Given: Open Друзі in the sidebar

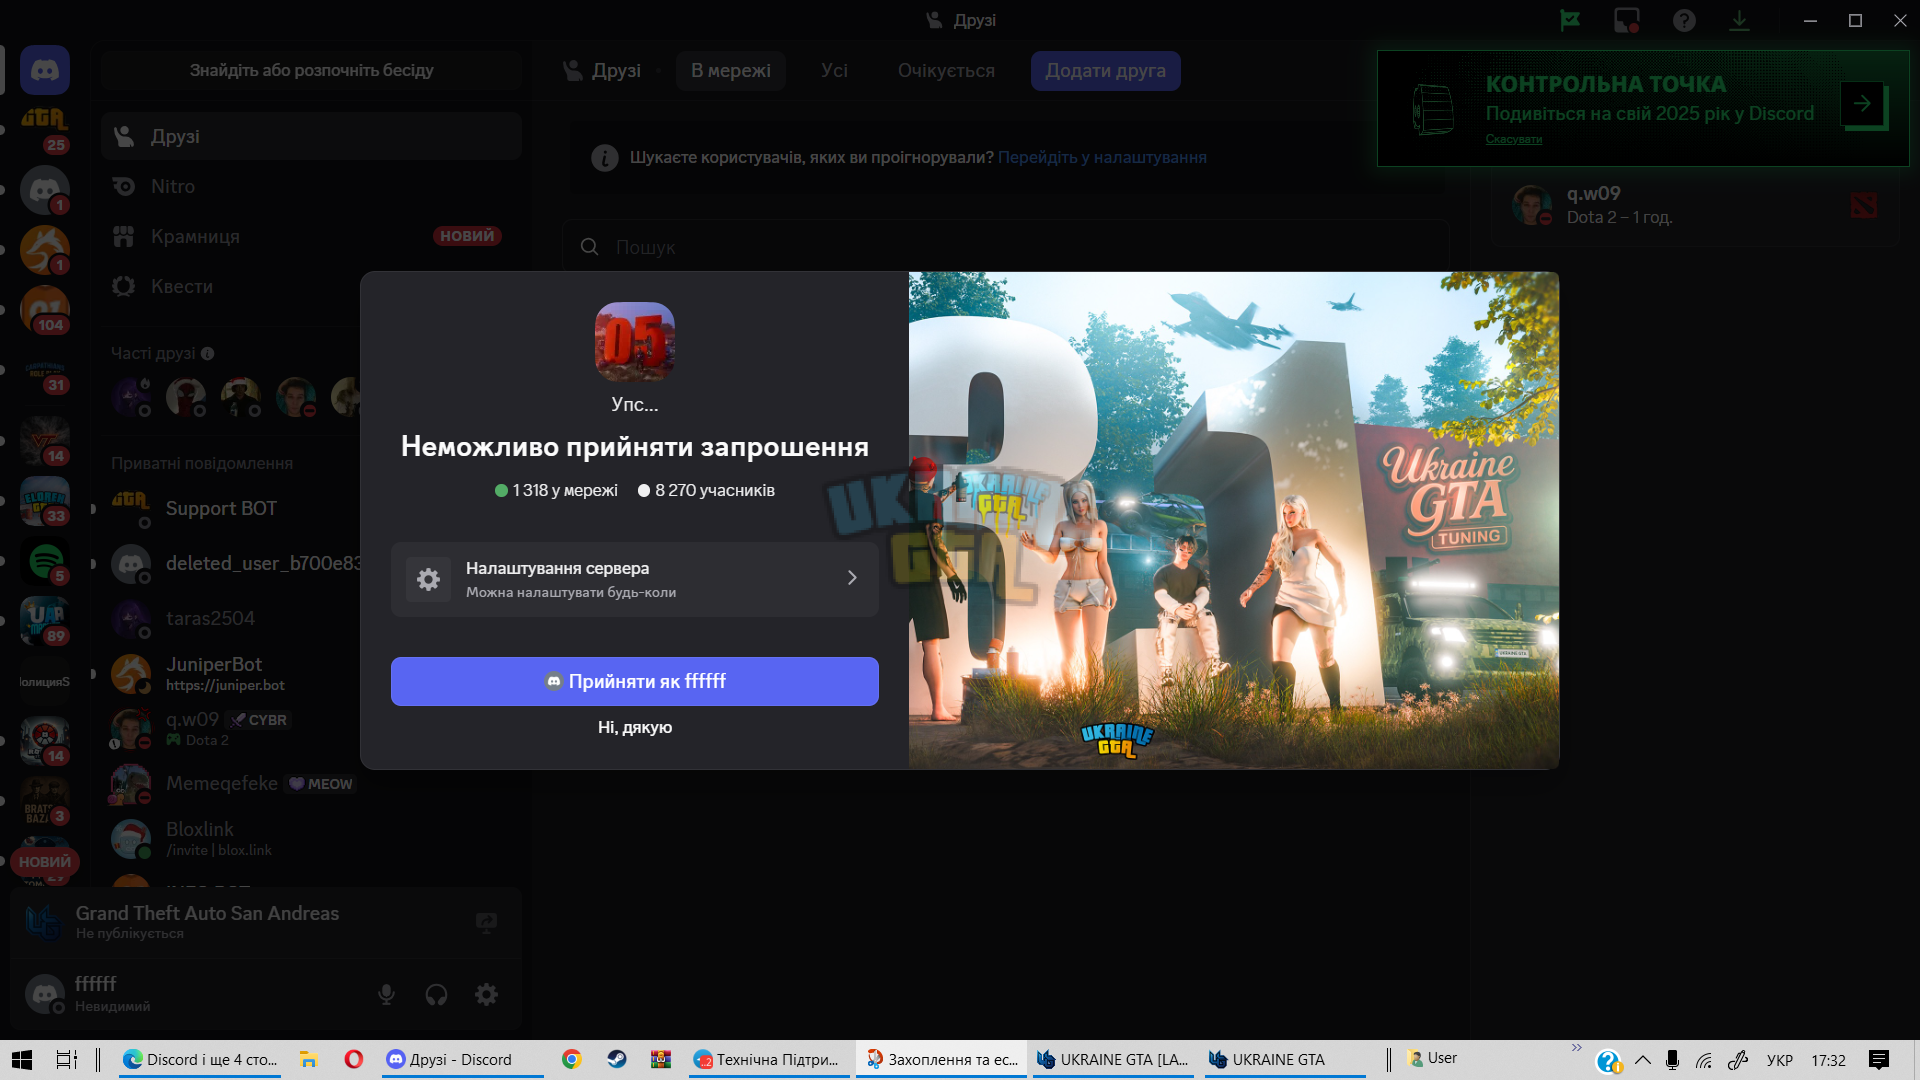Looking at the screenshot, I should pyautogui.click(x=311, y=136).
